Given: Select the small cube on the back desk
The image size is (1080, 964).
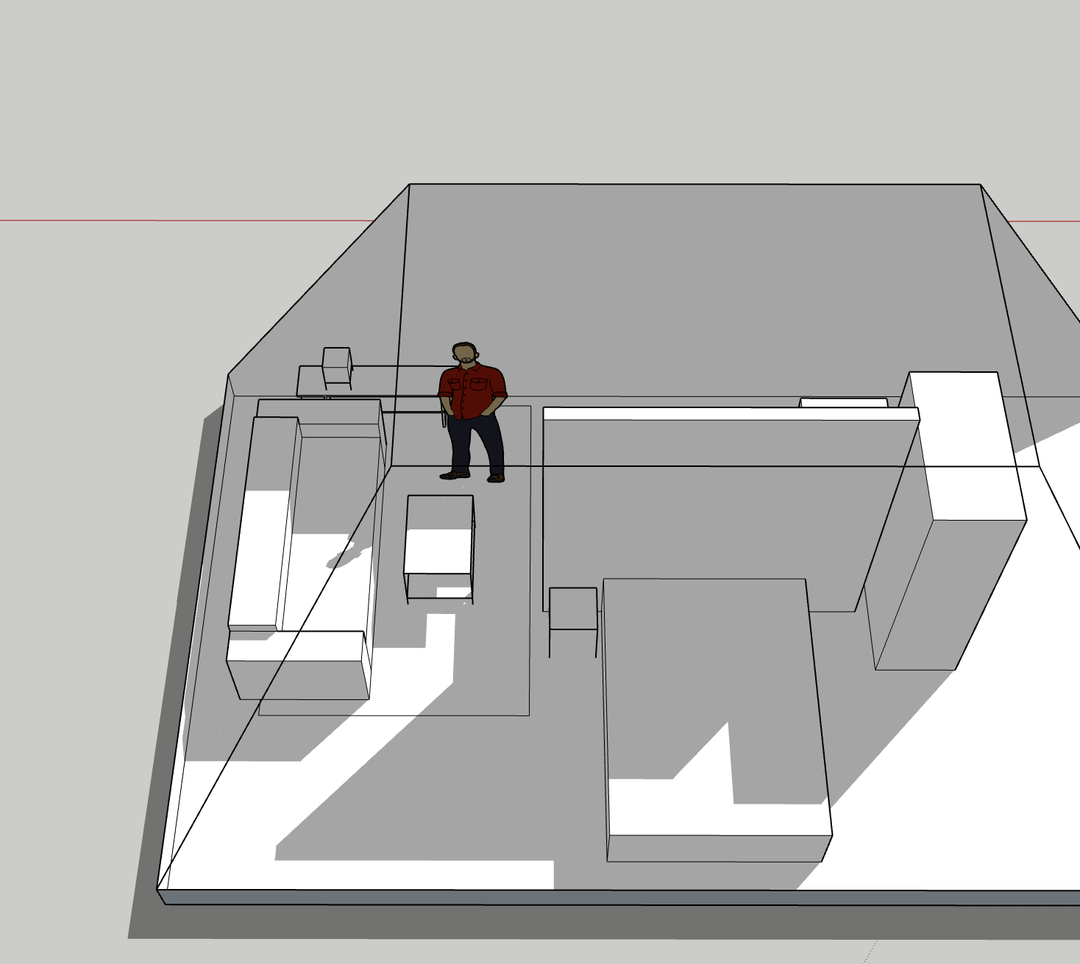Looking at the screenshot, I should 337,366.
